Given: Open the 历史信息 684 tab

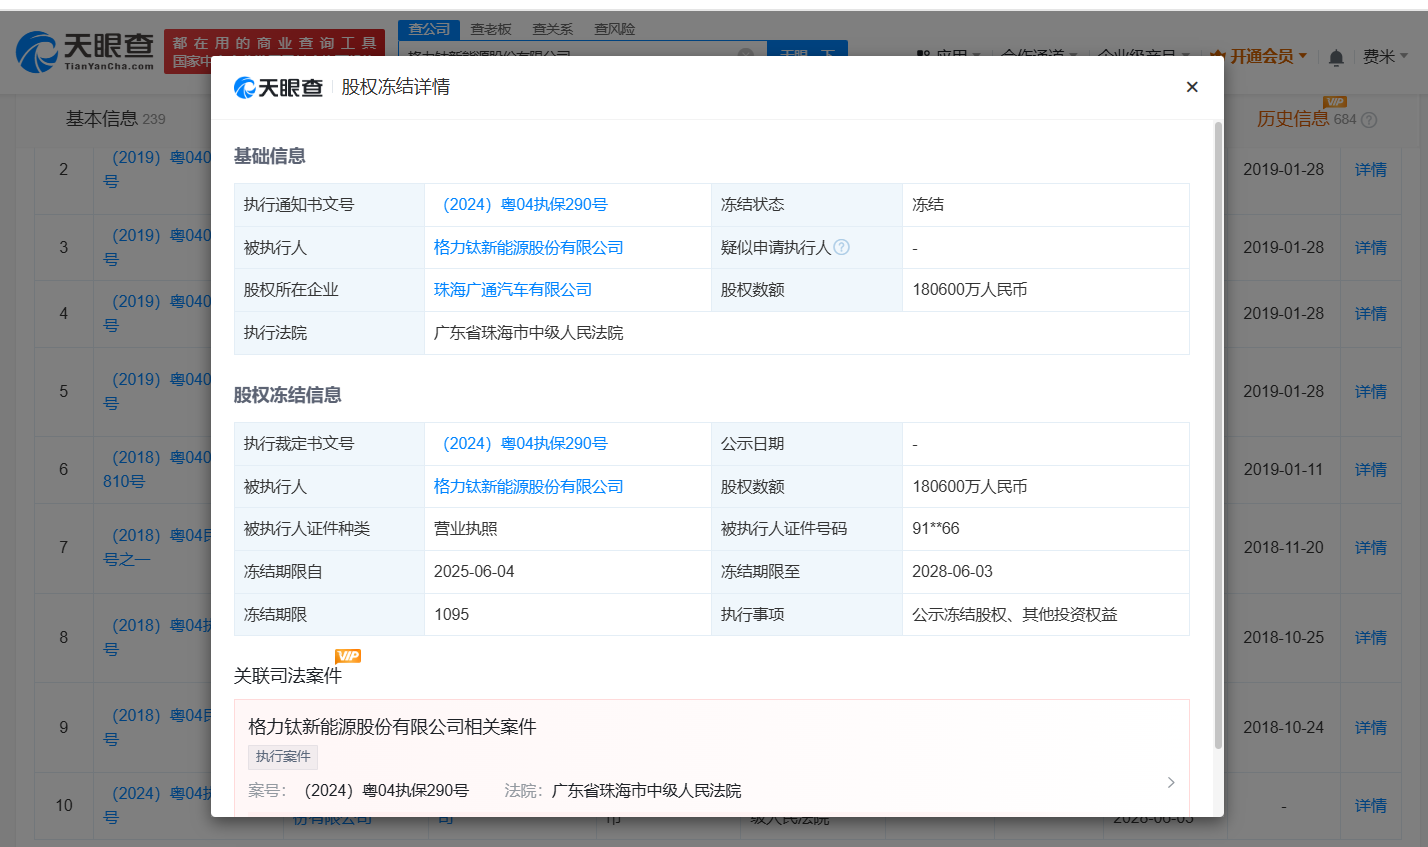Looking at the screenshot, I should (x=1306, y=119).
